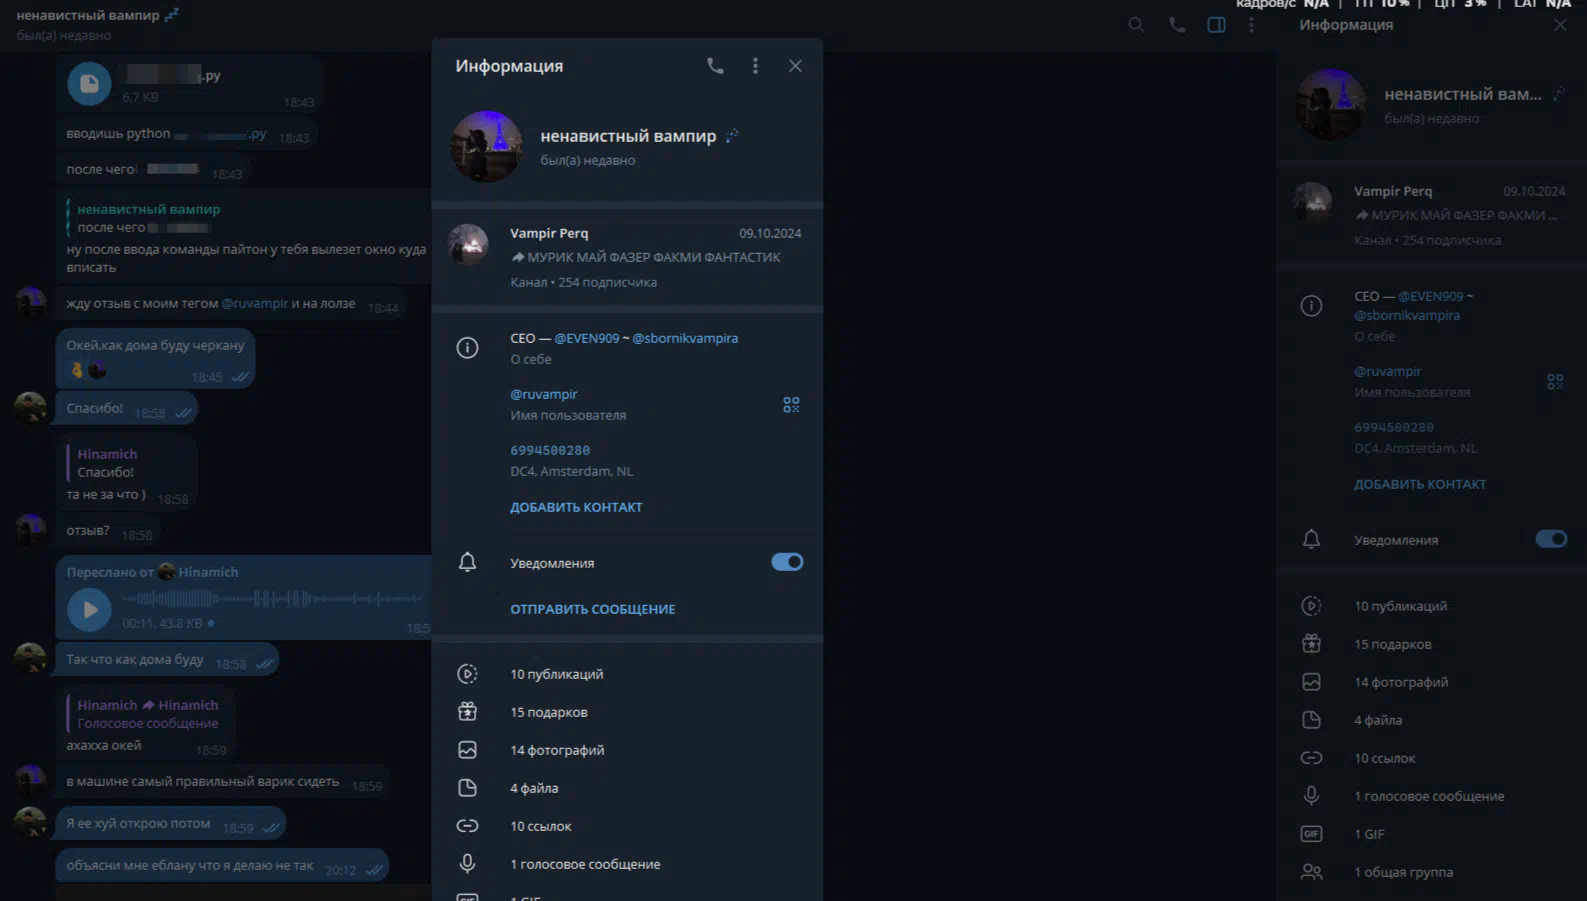Open the profile avatar in the right sidebar
Viewport: 1587px width, 901px height.
(1330, 104)
